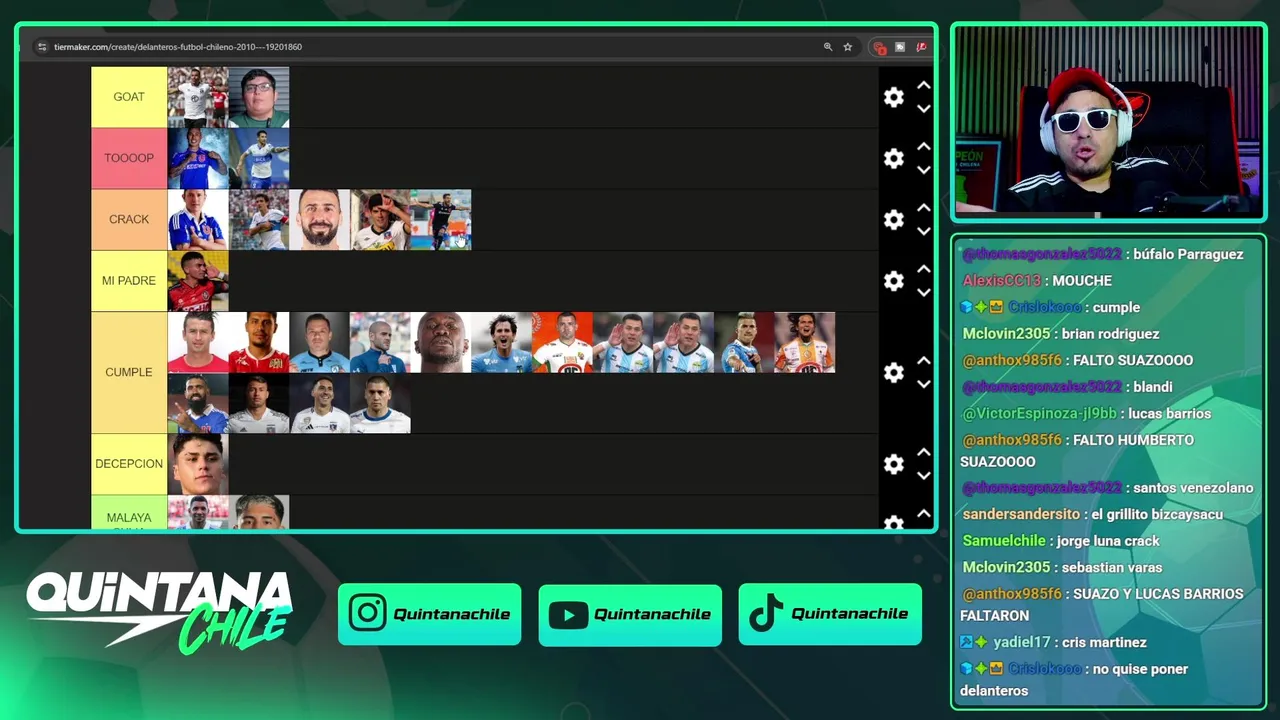The image size is (1280, 720).
Task: Click red extension icon in browser toolbar
Action: [879, 47]
